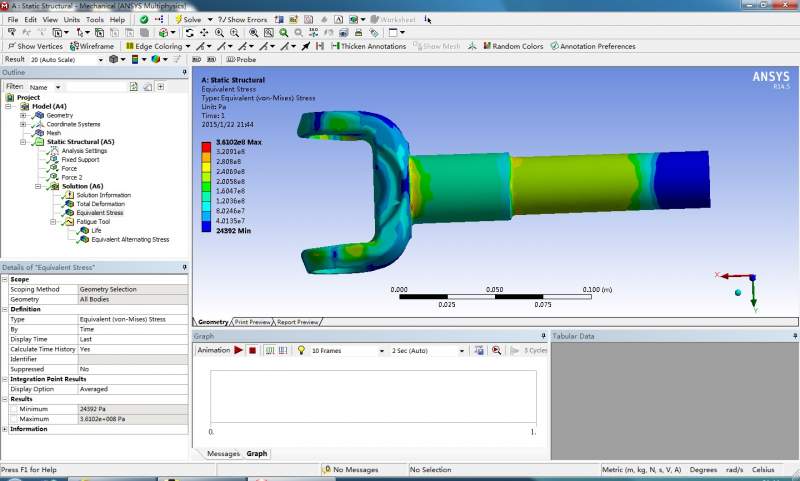Open Annotation Preferences
800x481 pixels.
pyautogui.click(x=593, y=46)
